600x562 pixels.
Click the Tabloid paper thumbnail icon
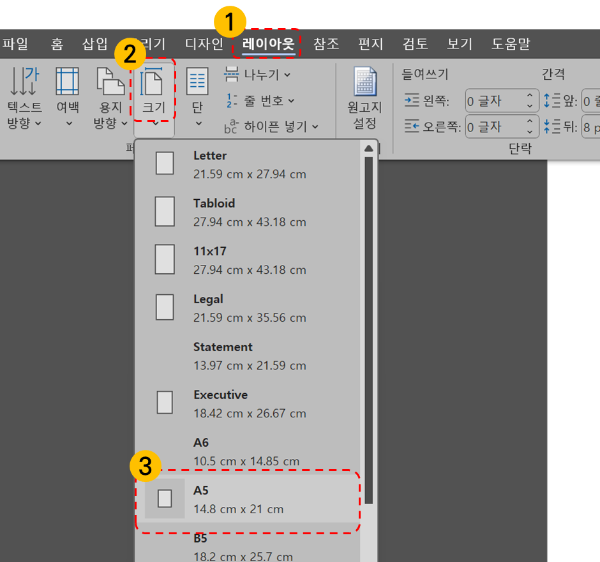[165, 212]
